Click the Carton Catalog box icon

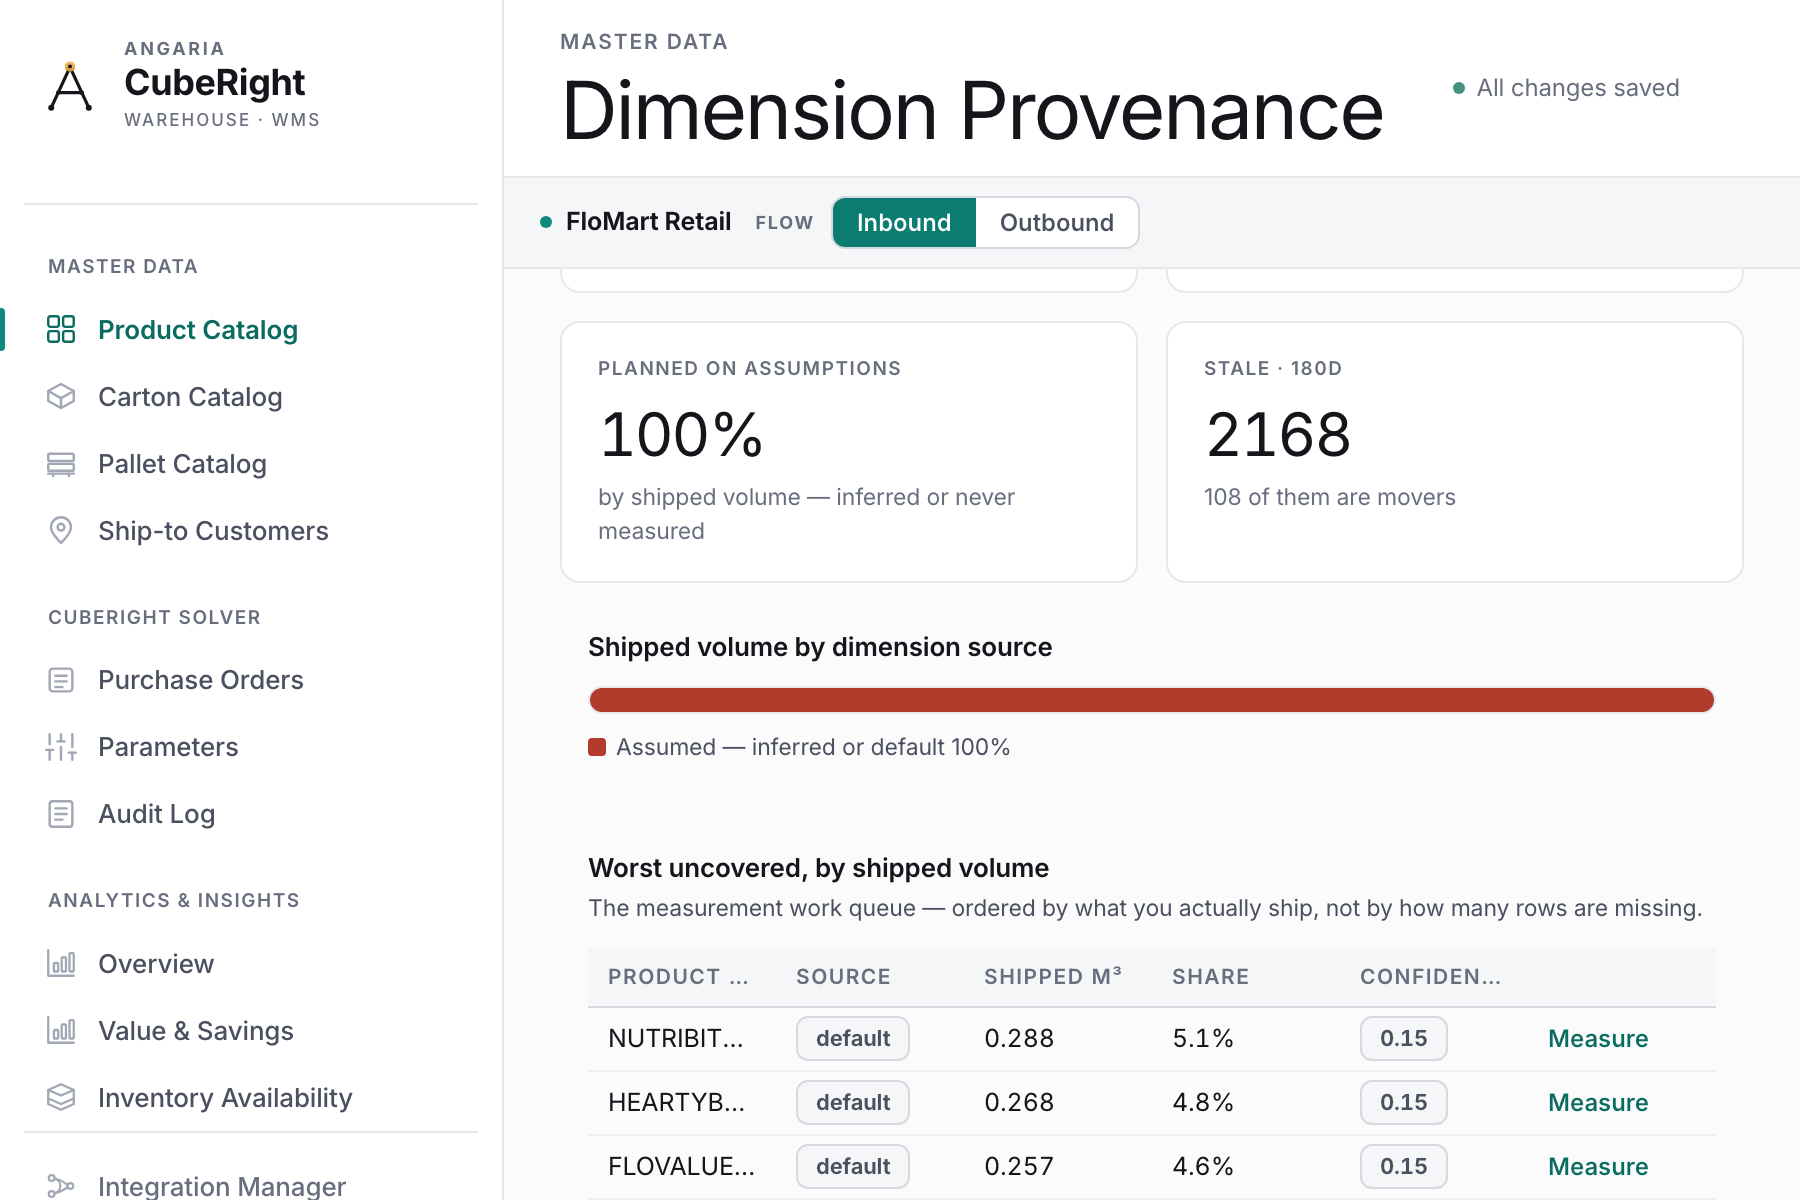coord(61,397)
